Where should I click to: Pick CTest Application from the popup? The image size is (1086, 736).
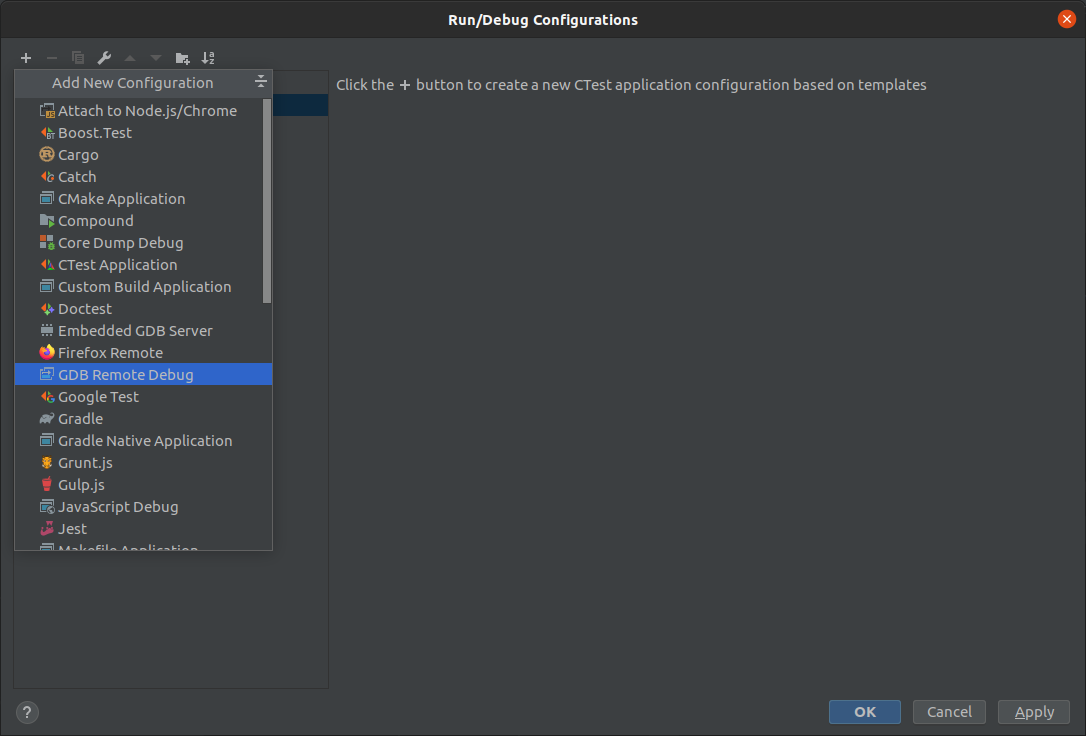point(143,264)
